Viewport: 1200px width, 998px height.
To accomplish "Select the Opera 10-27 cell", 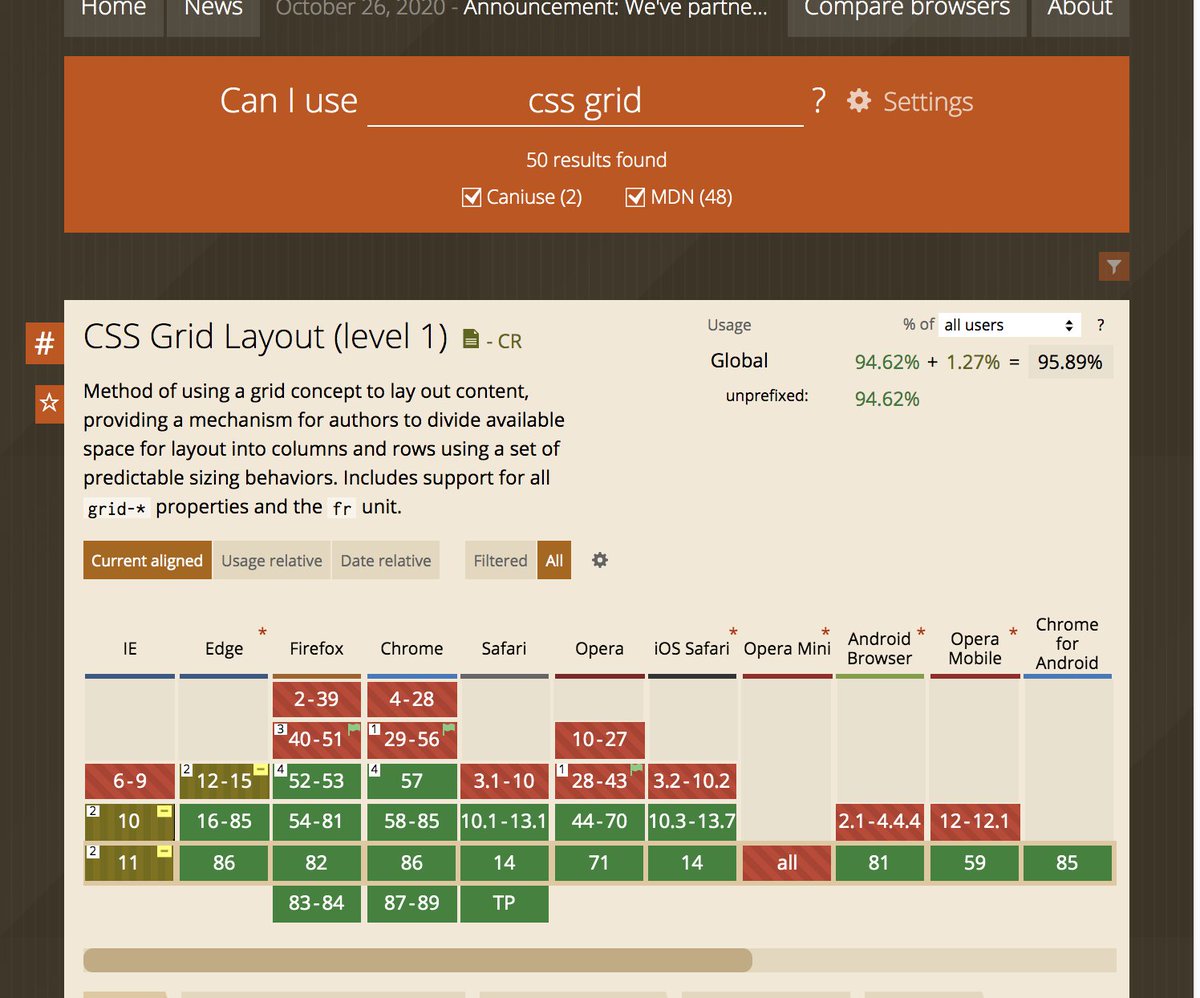I will coord(600,740).
